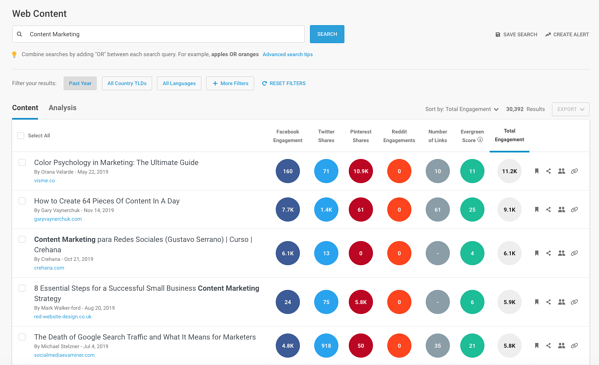The width and height of the screenshot is (599, 365).
Task: Expand More Filters
Action: pos(230,83)
